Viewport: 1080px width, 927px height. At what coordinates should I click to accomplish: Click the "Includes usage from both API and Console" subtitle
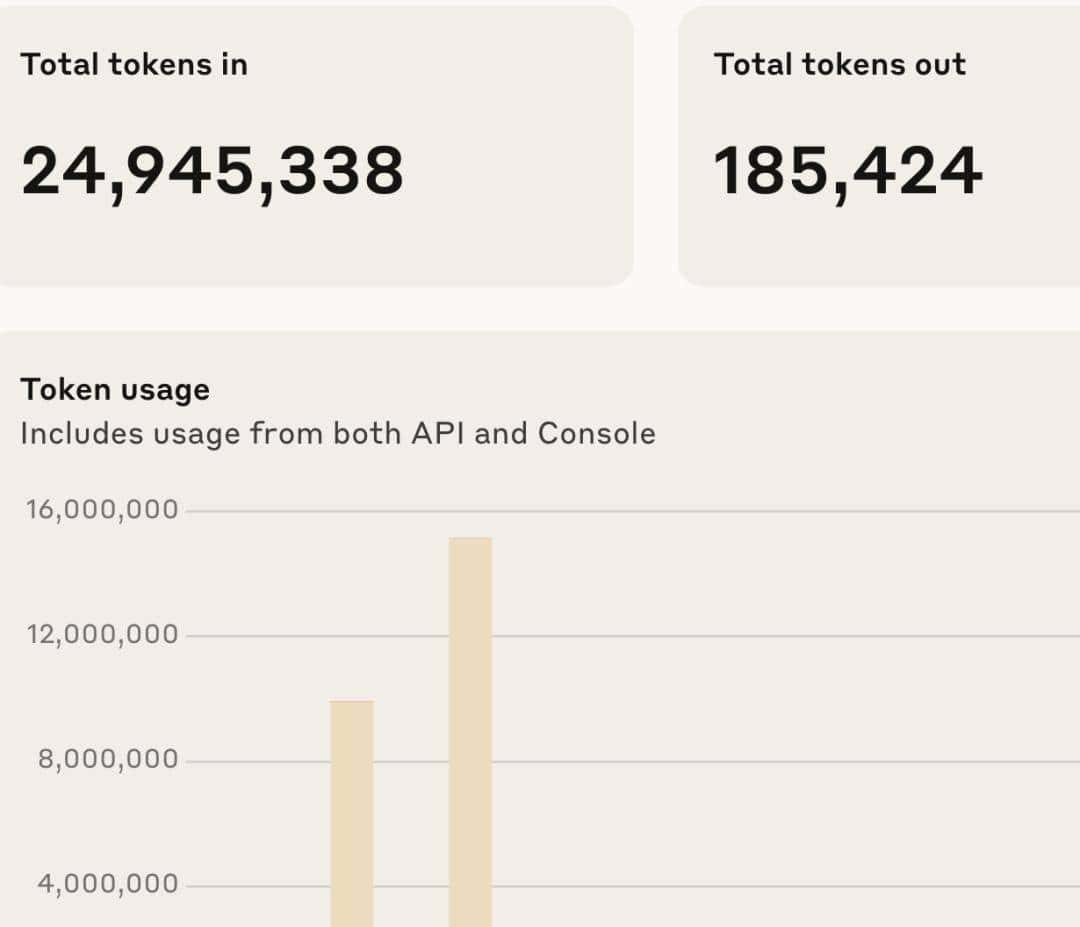[x=338, y=434]
